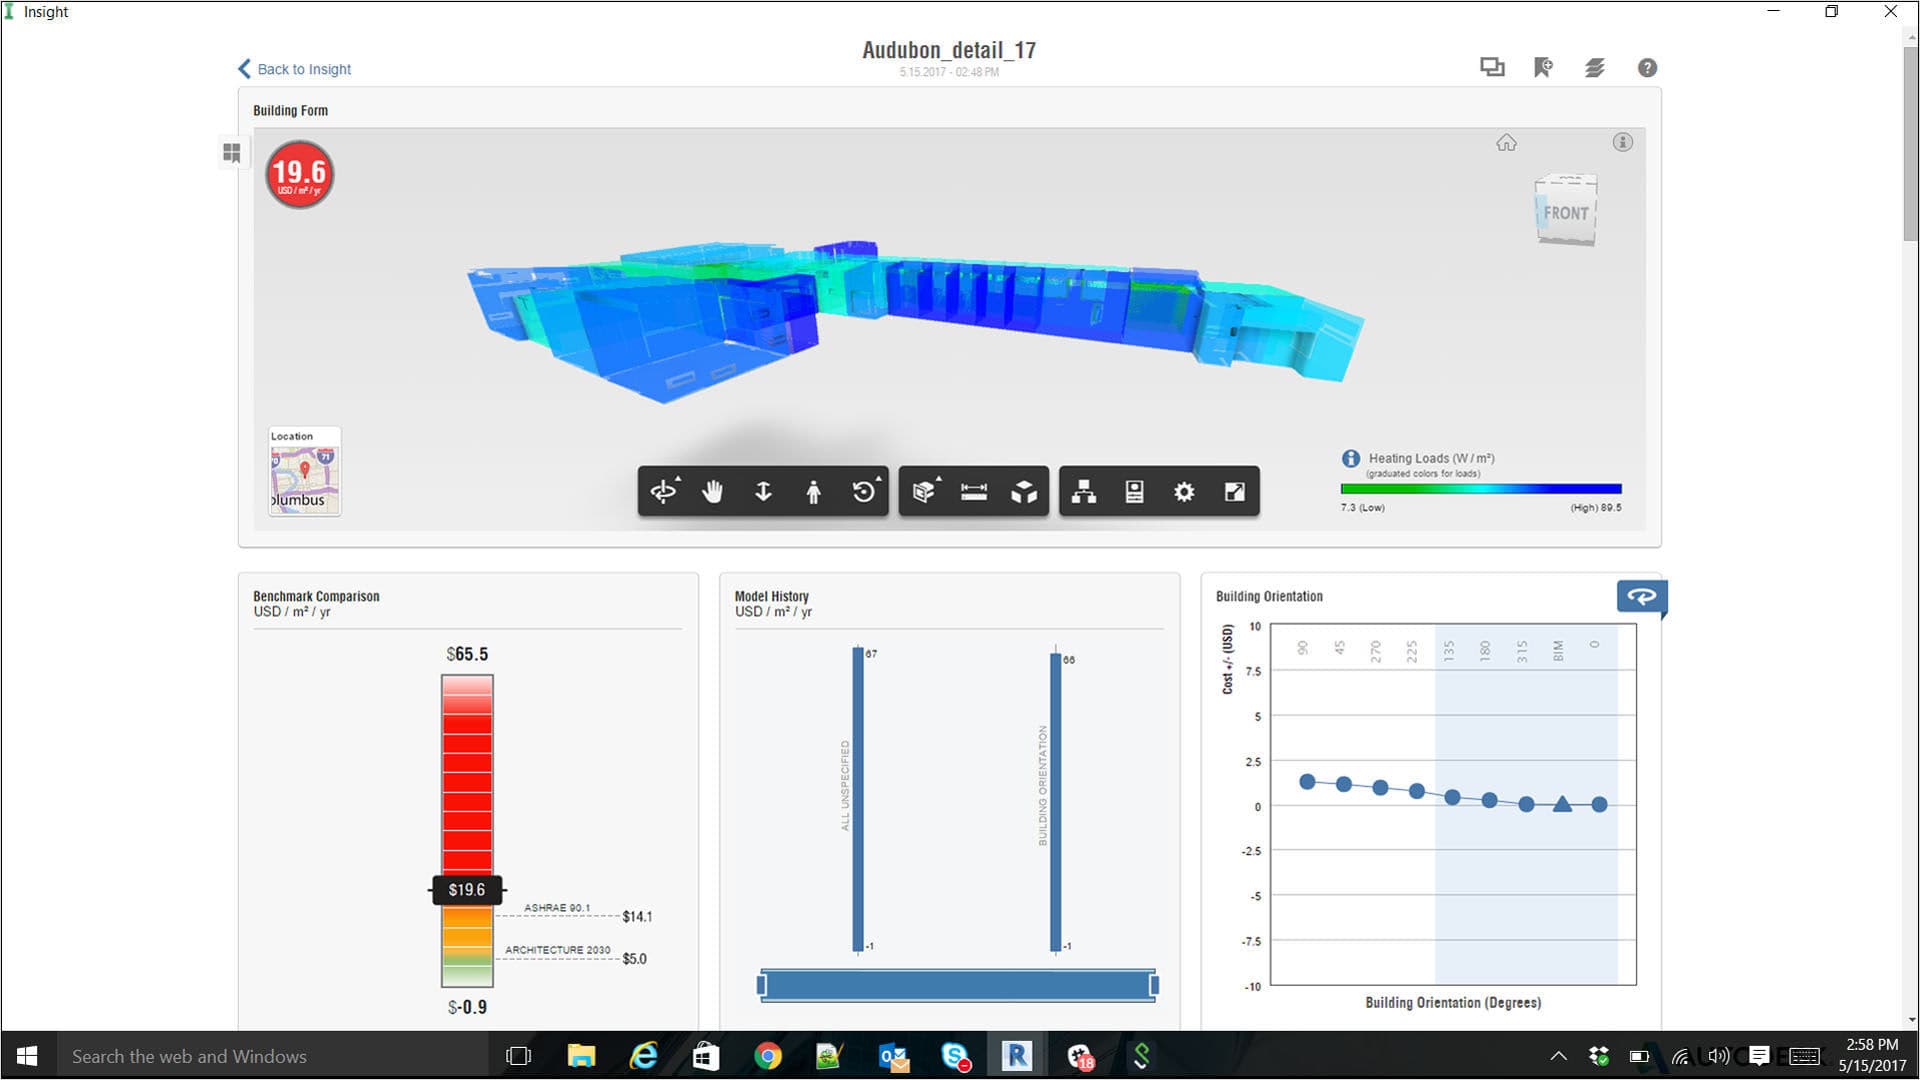1920x1080 pixels.
Task: Open the view Settings gear
Action: pos(1183,491)
